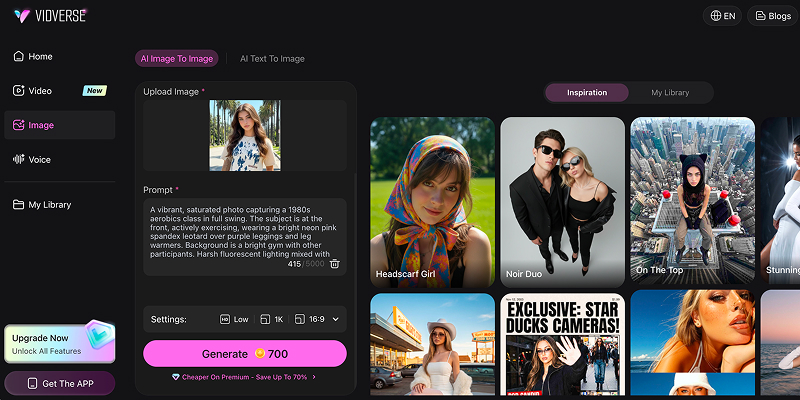Open the EN language selector

(x=722, y=16)
